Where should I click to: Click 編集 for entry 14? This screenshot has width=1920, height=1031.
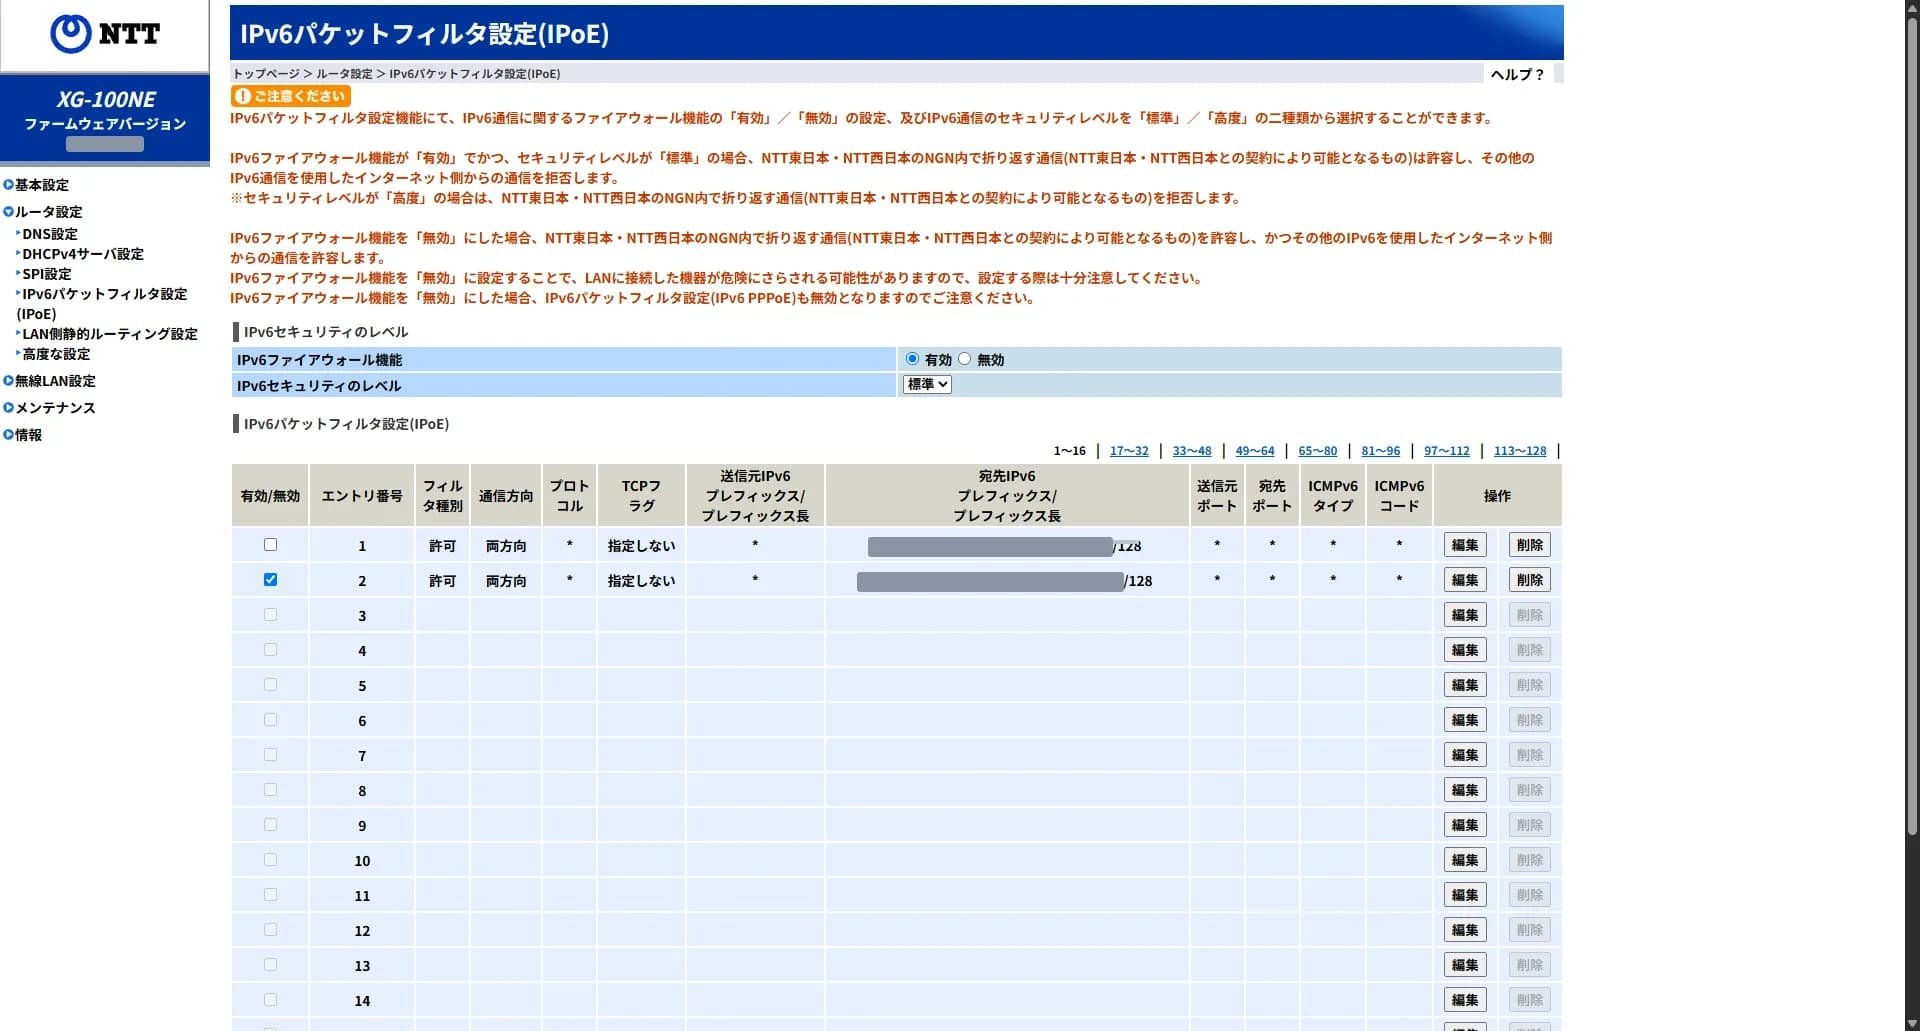1465,1000
